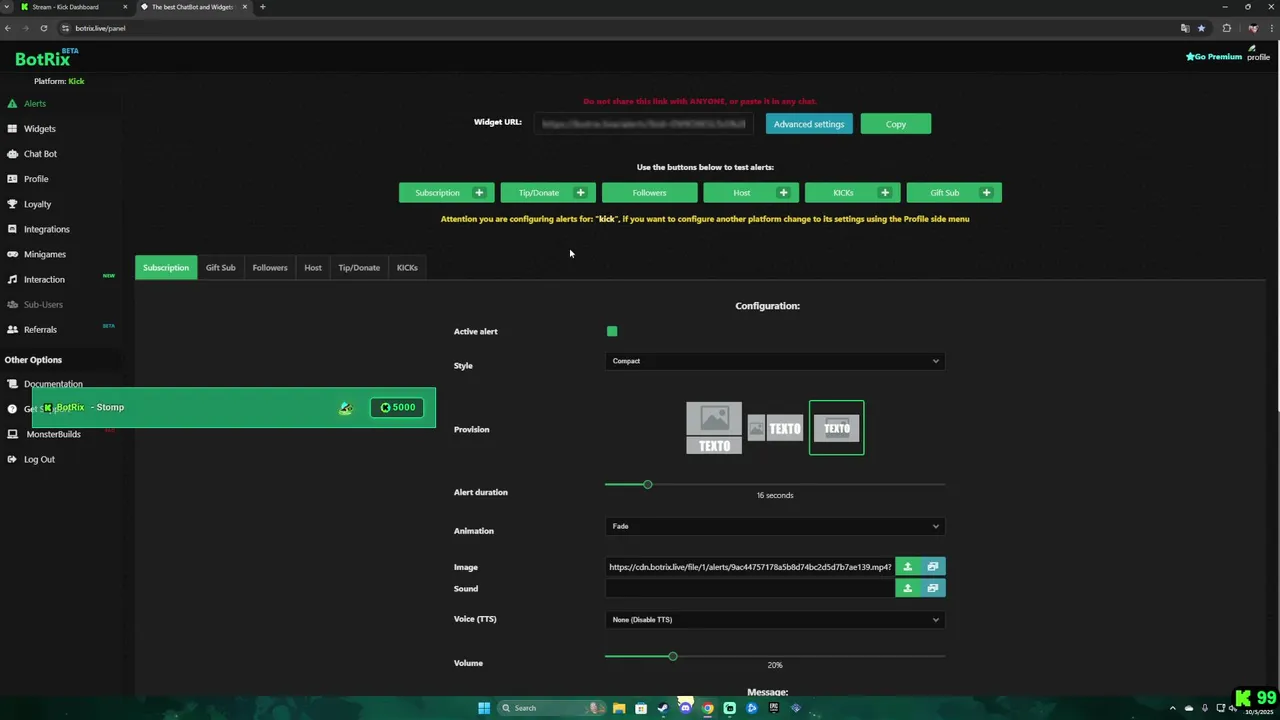Click the upload icon for Image field

click(x=908, y=567)
